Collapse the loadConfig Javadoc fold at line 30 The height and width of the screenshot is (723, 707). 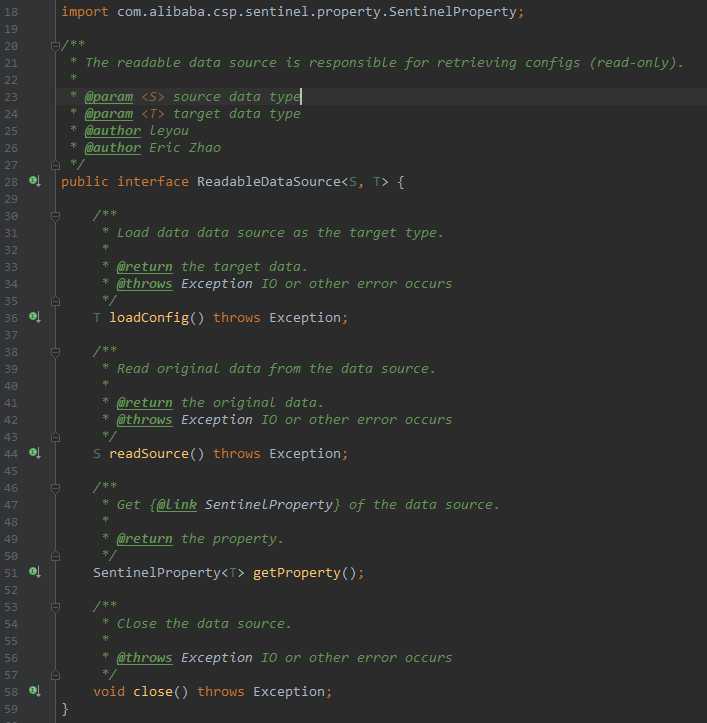pyautogui.click(x=55, y=216)
